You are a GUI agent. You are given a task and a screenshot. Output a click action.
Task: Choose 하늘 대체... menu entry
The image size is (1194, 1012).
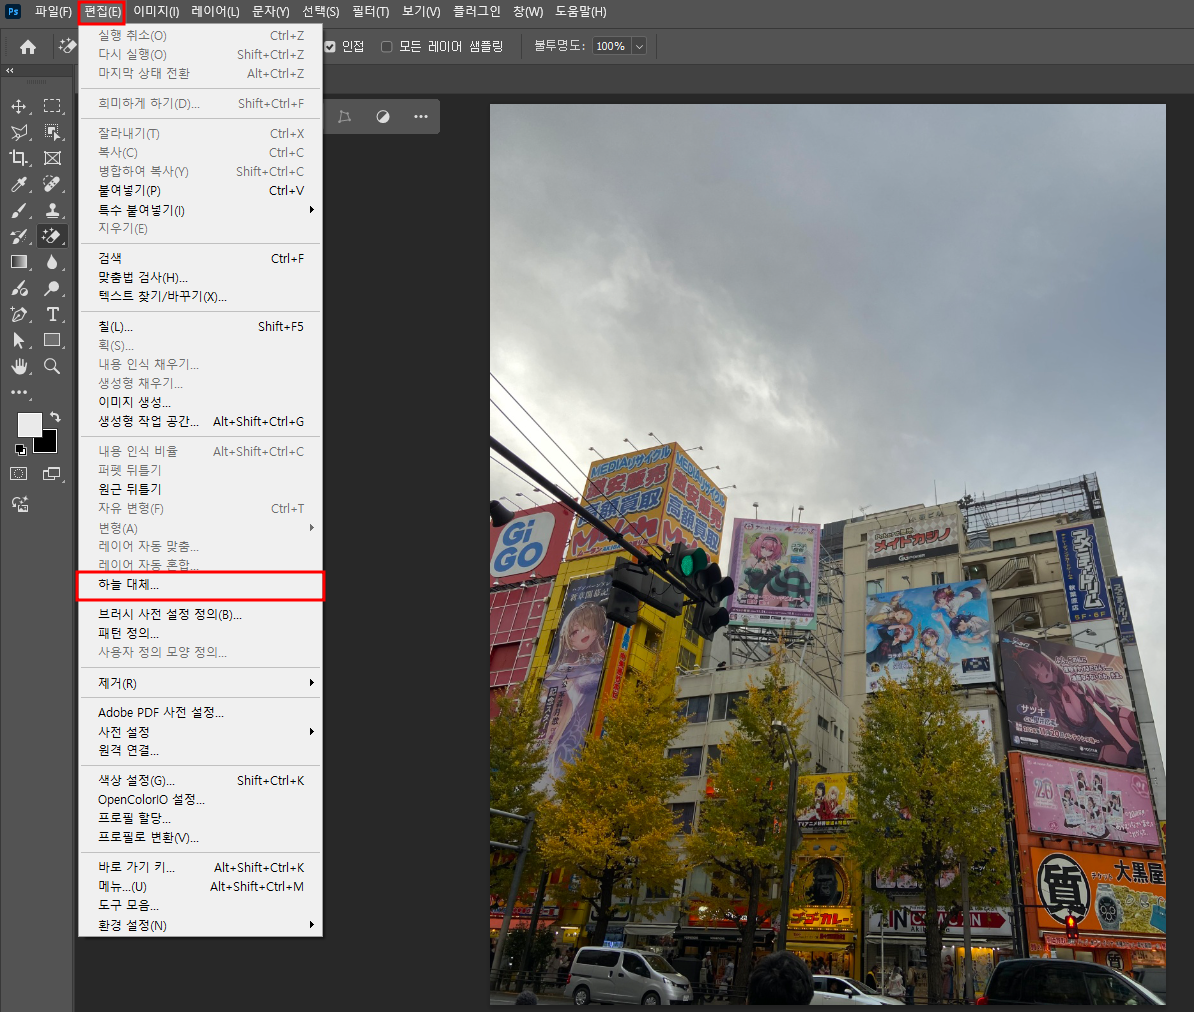click(201, 585)
